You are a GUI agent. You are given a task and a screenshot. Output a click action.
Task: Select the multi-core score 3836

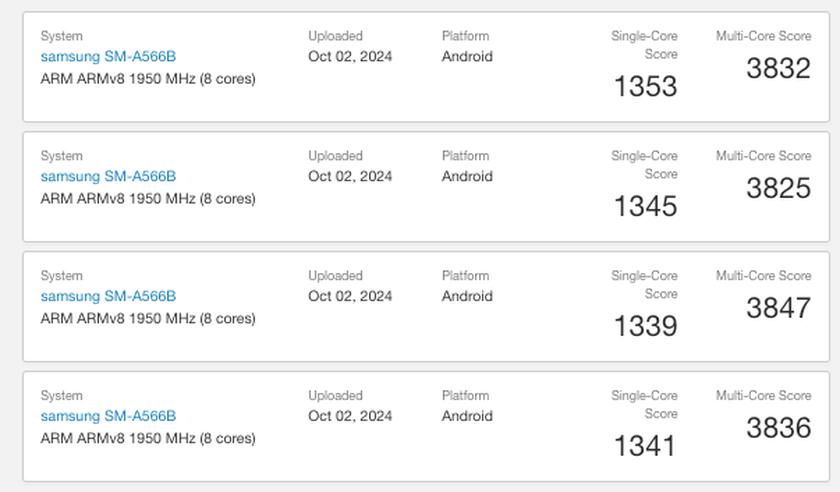pyautogui.click(x=778, y=429)
